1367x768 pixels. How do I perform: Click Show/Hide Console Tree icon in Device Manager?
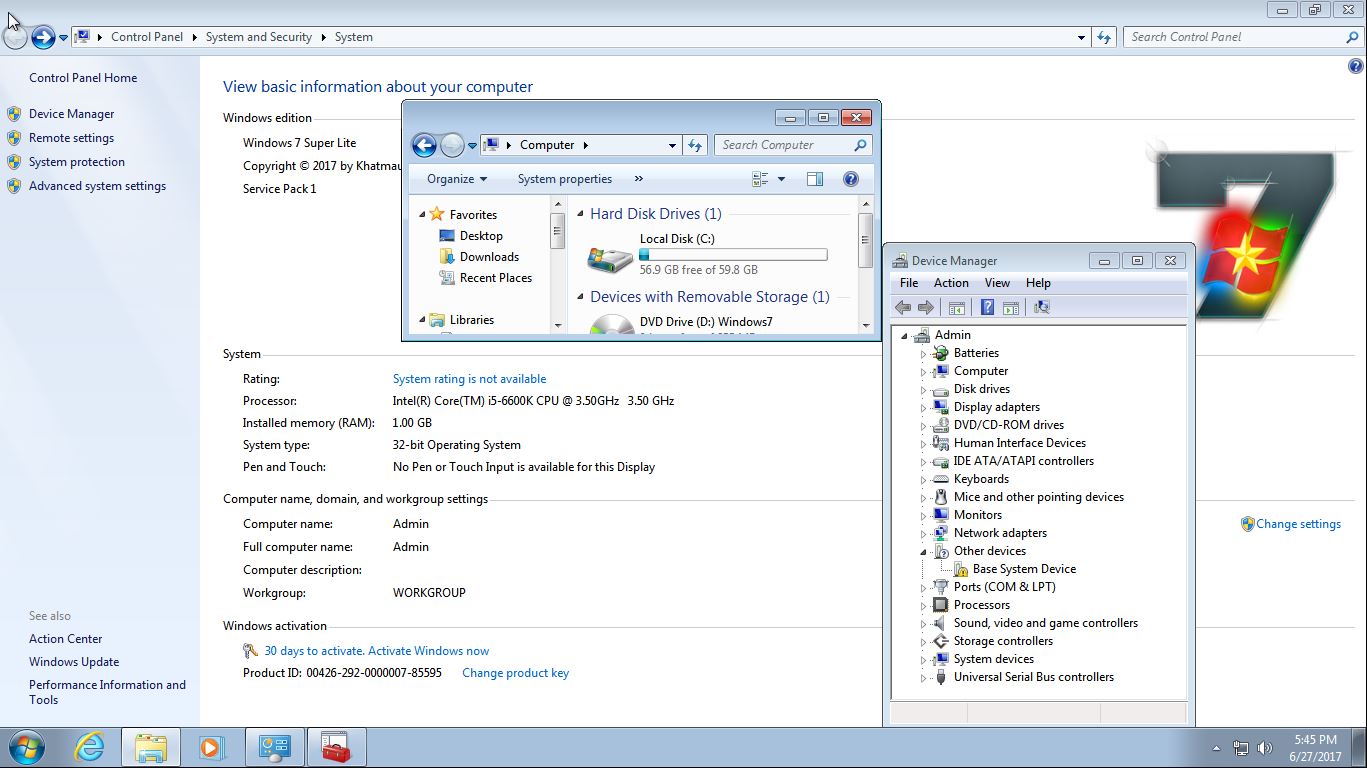click(x=957, y=308)
